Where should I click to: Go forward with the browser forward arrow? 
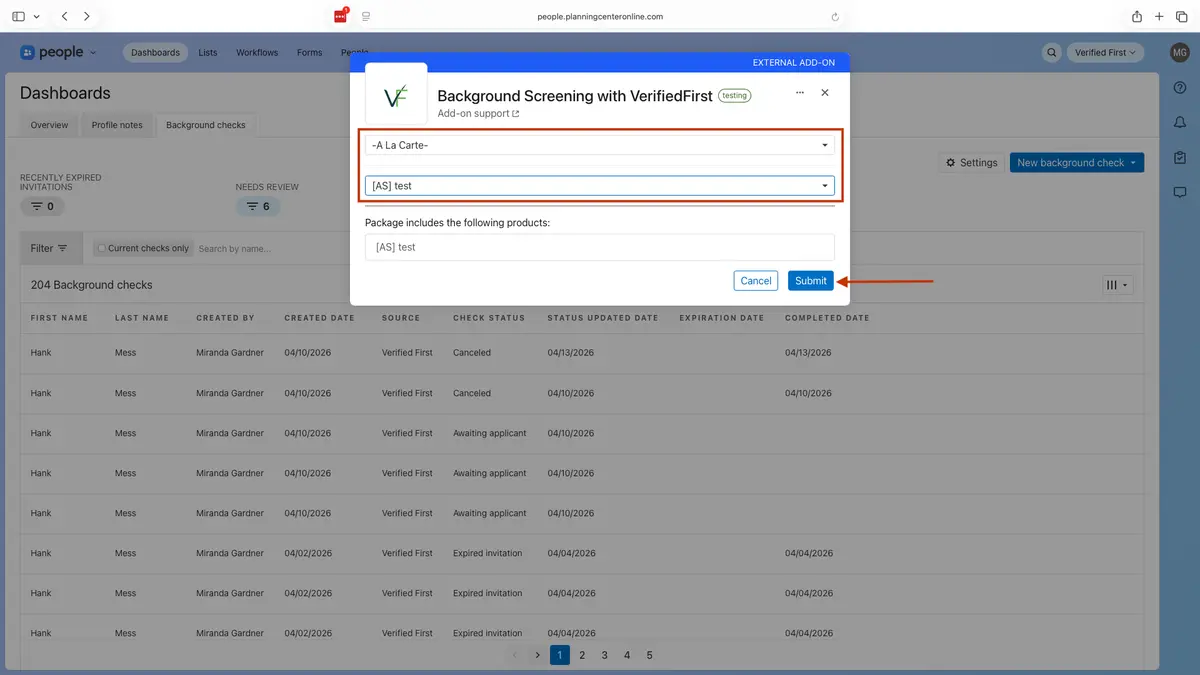coord(87,17)
